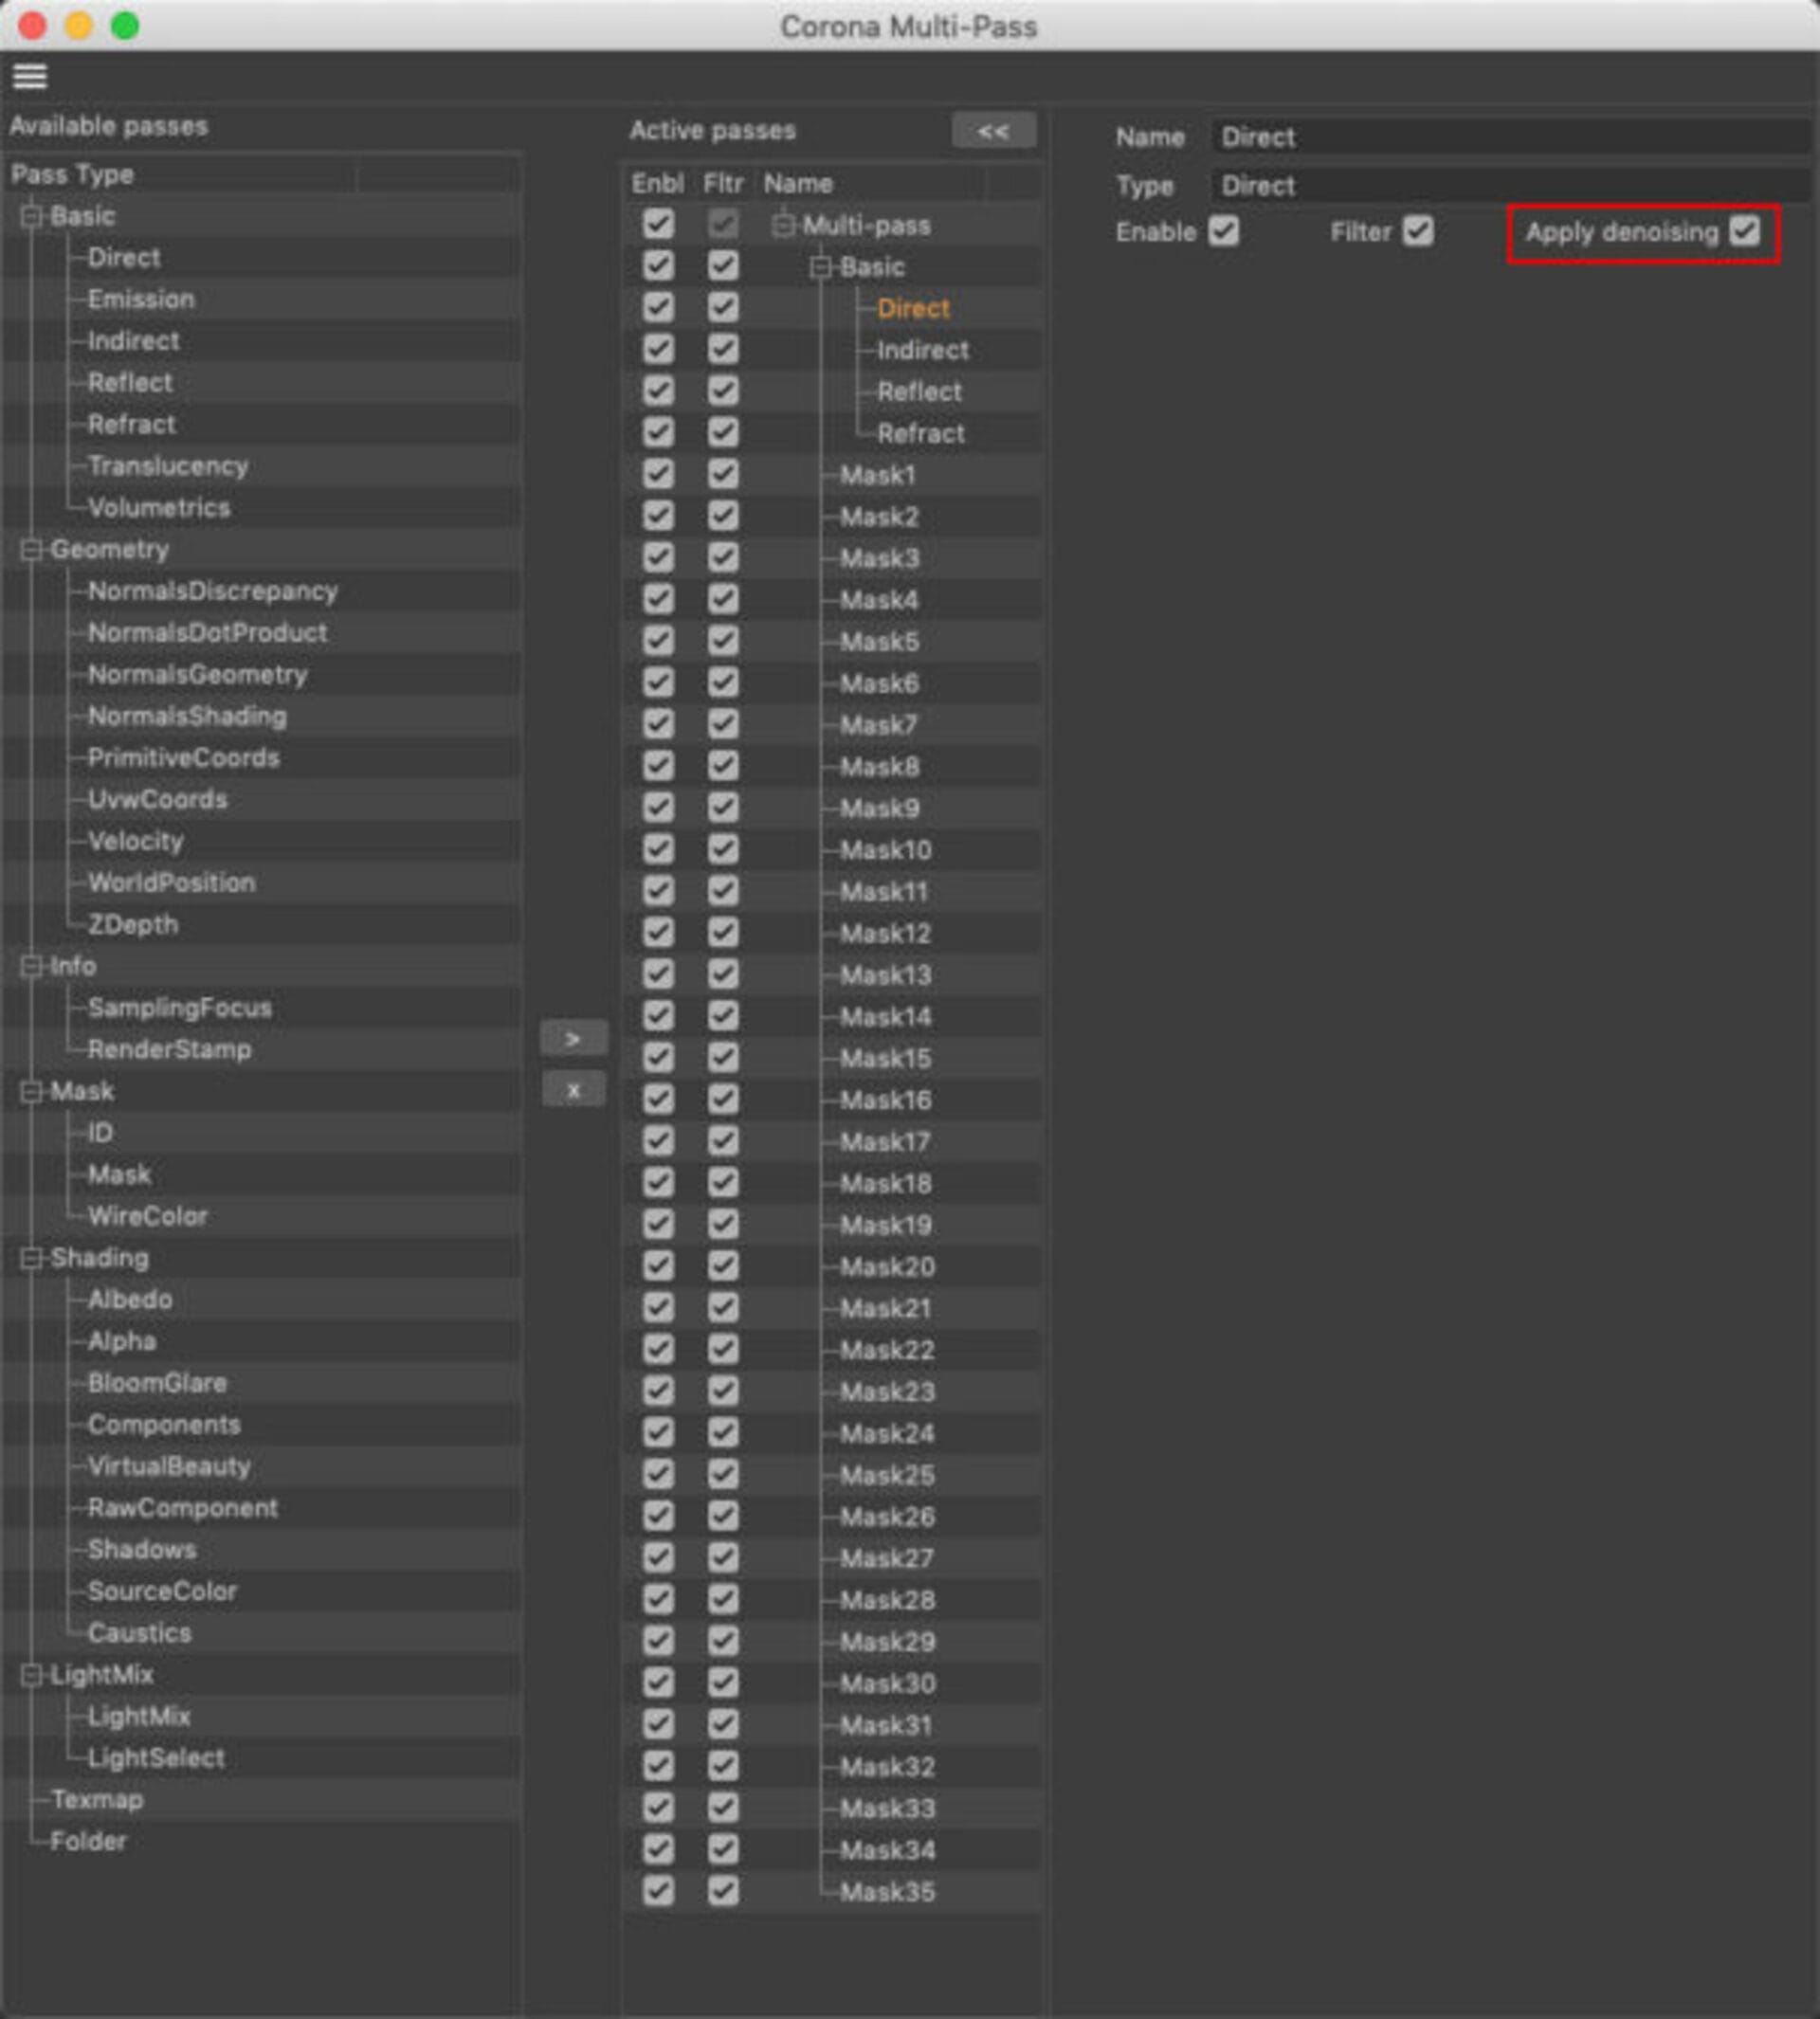Select NormalsDiscrepancy pass
The width and height of the screenshot is (1820, 2019).
tap(213, 591)
